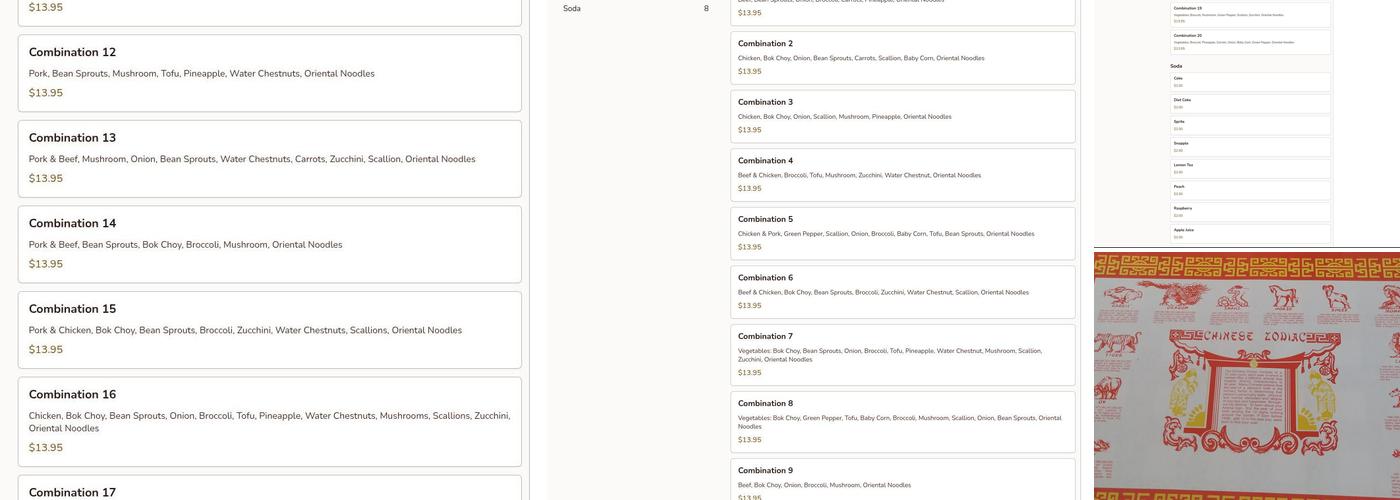Click the Soda item count 8
Viewport: 1400px width, 500px height.
(x=706, y=9)
